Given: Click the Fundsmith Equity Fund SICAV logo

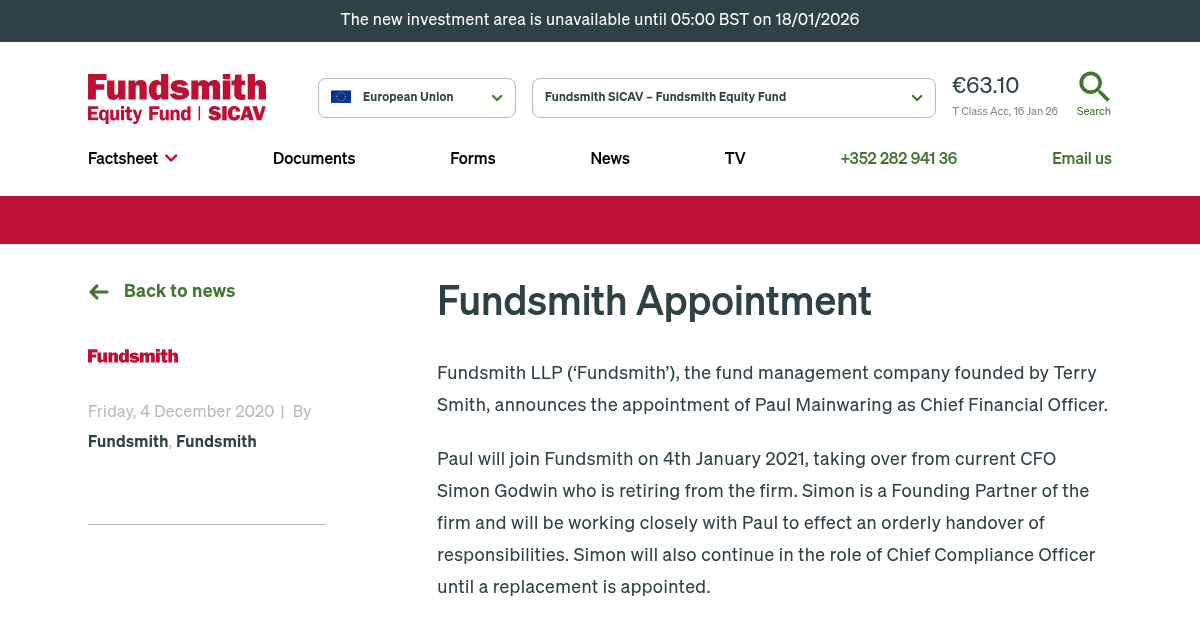Looking at the screenshot, I should (x=176, y=97).
